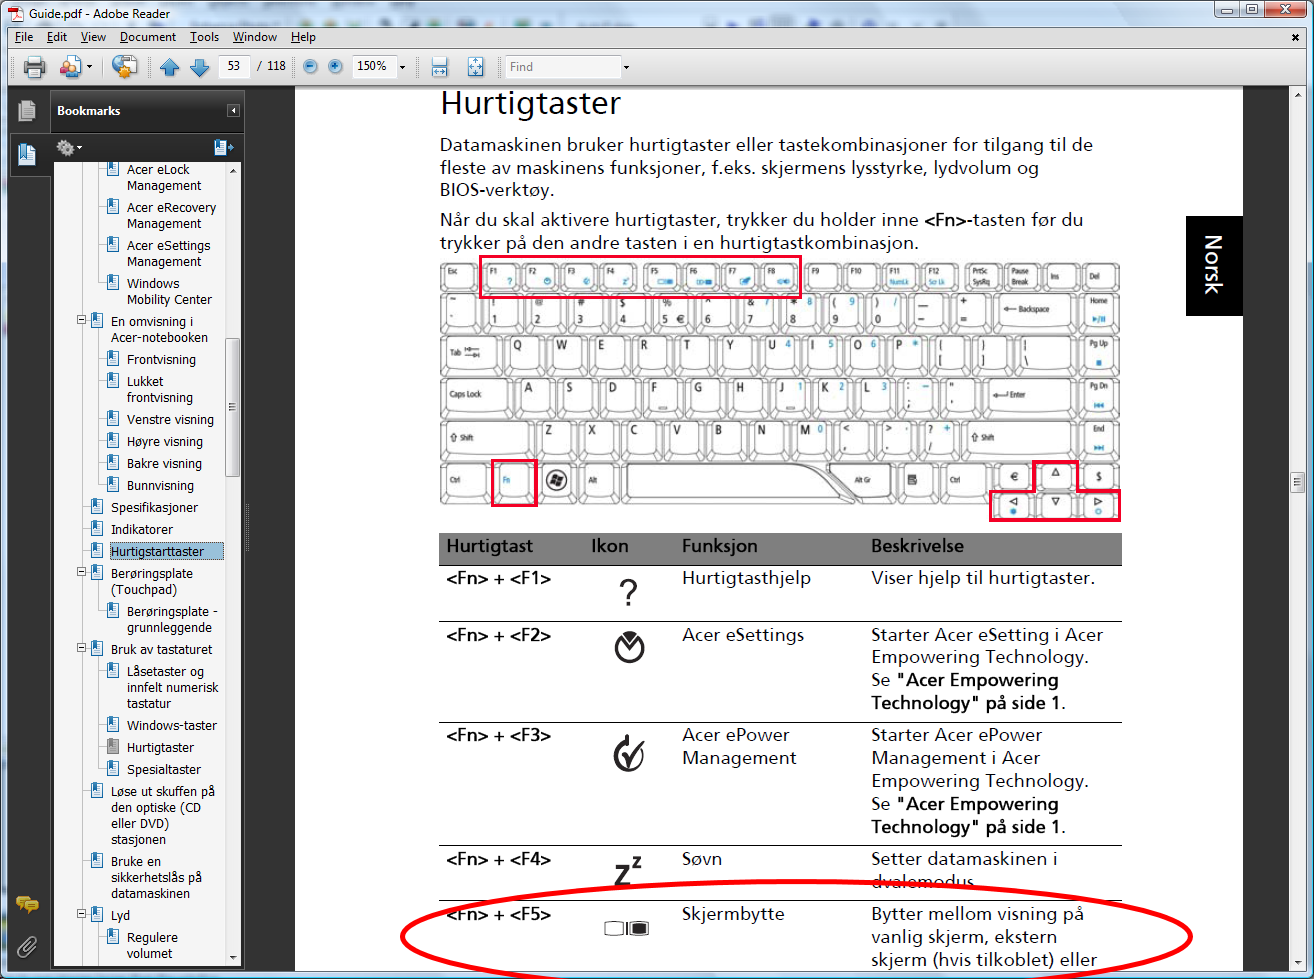Go to previous page with the up arrow
Image resolution: width=1314 pixels, height=979 pixels.
pos(169,67)
